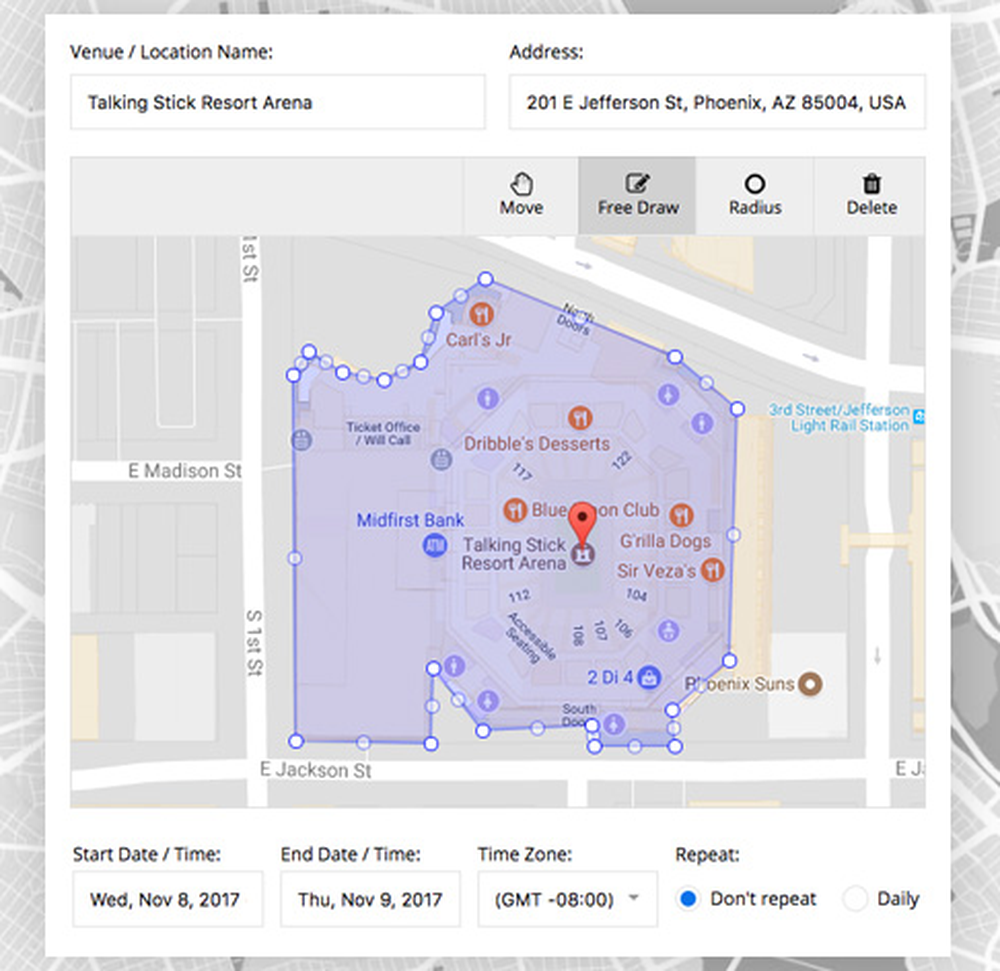This screenshot has height=971, width=1000.
Task: Open the Time Zone dropdown
Action: [567, 899]
